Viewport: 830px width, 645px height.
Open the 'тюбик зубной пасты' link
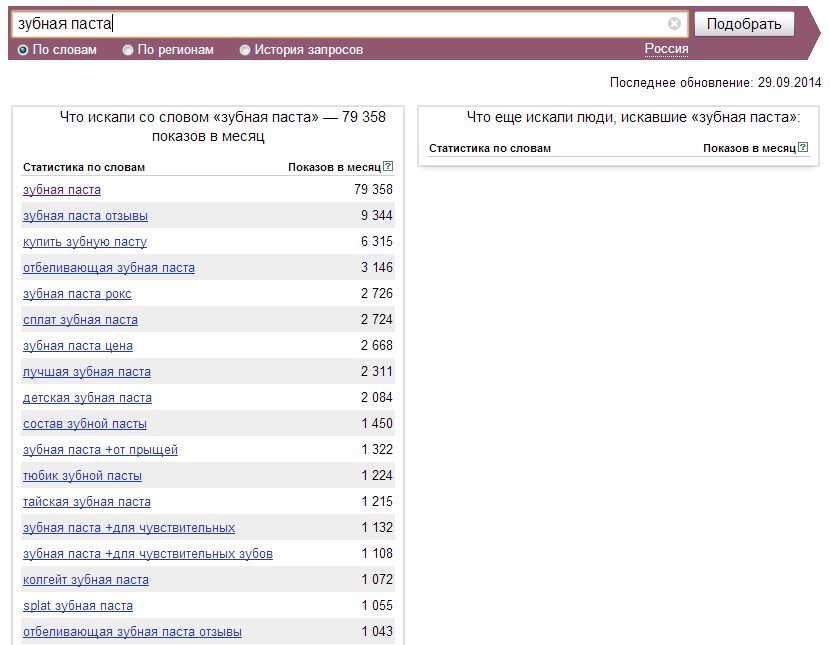pyautogui.click(x=83, y=475)
